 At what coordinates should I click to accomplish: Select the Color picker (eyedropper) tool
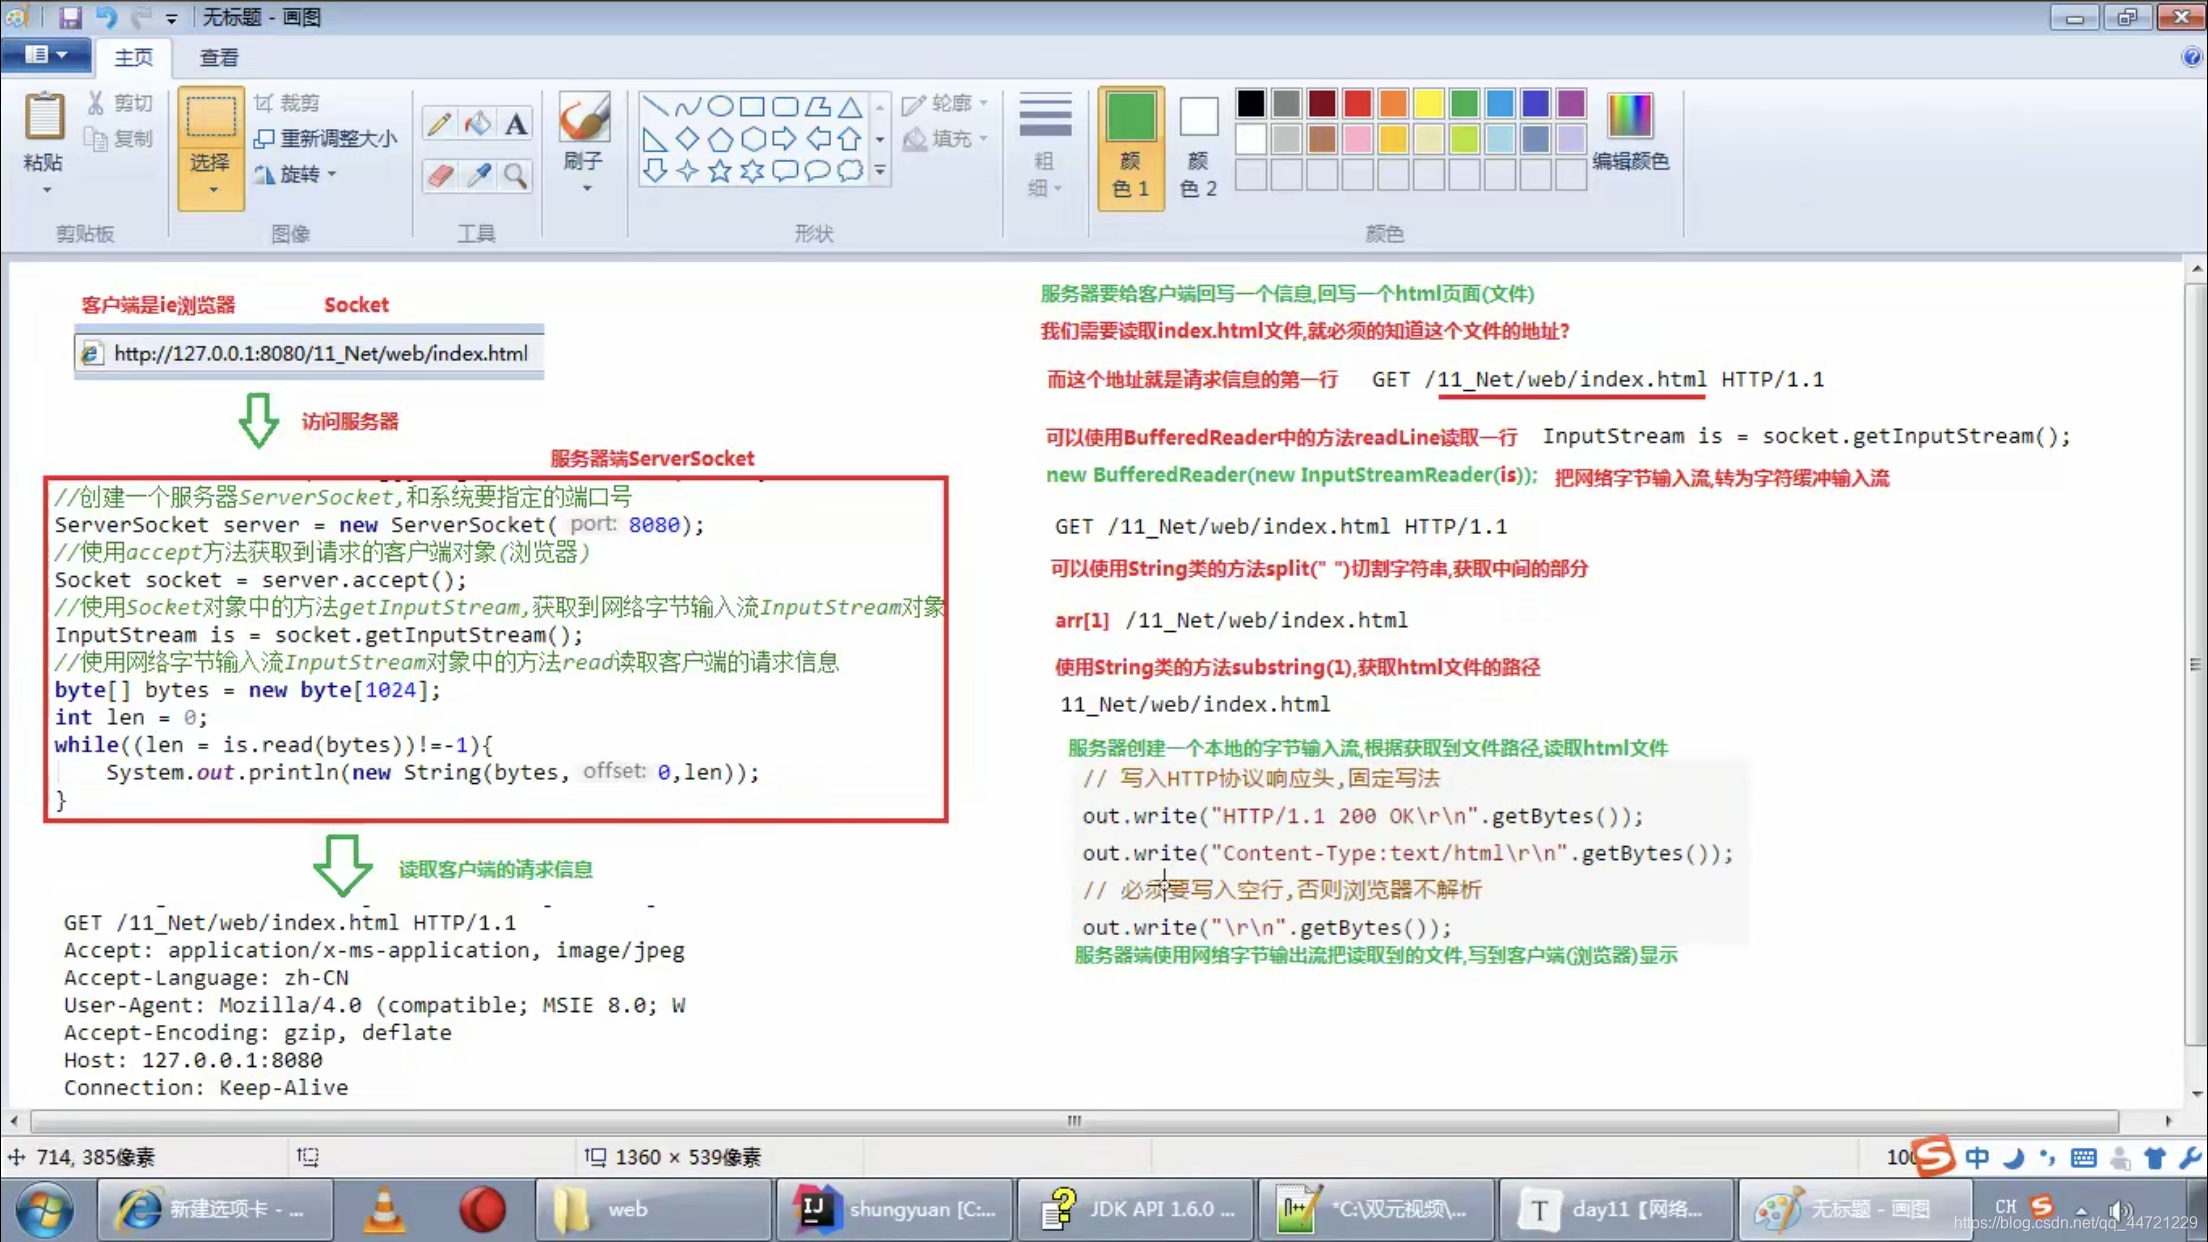tap(477, 176)
